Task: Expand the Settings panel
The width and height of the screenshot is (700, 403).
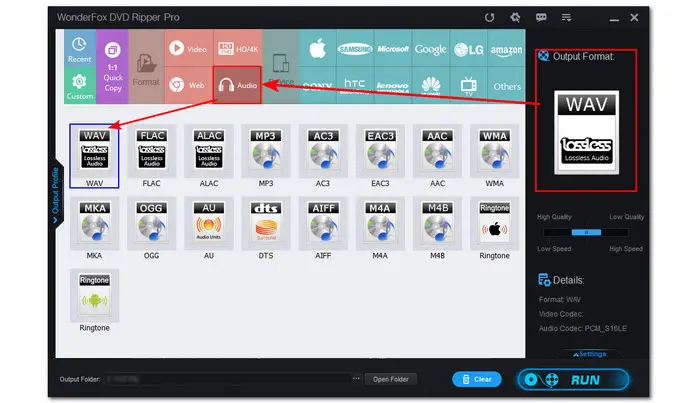Action: click(589, 354)
